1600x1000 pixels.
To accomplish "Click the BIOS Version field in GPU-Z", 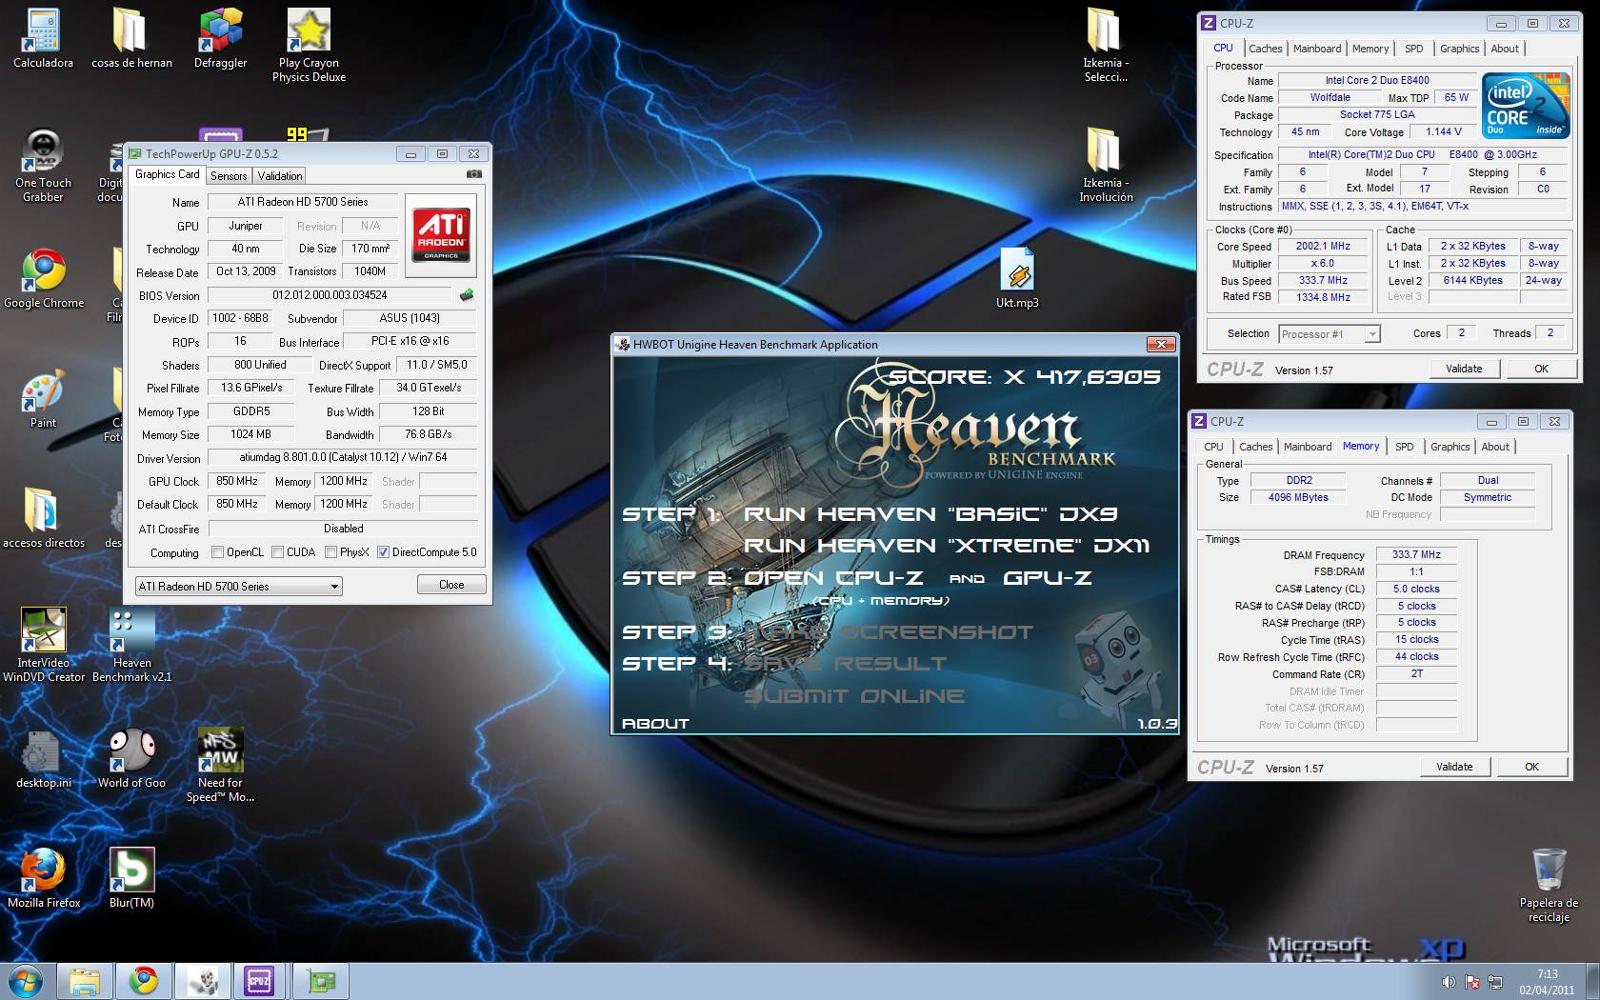I will (330, 295).
